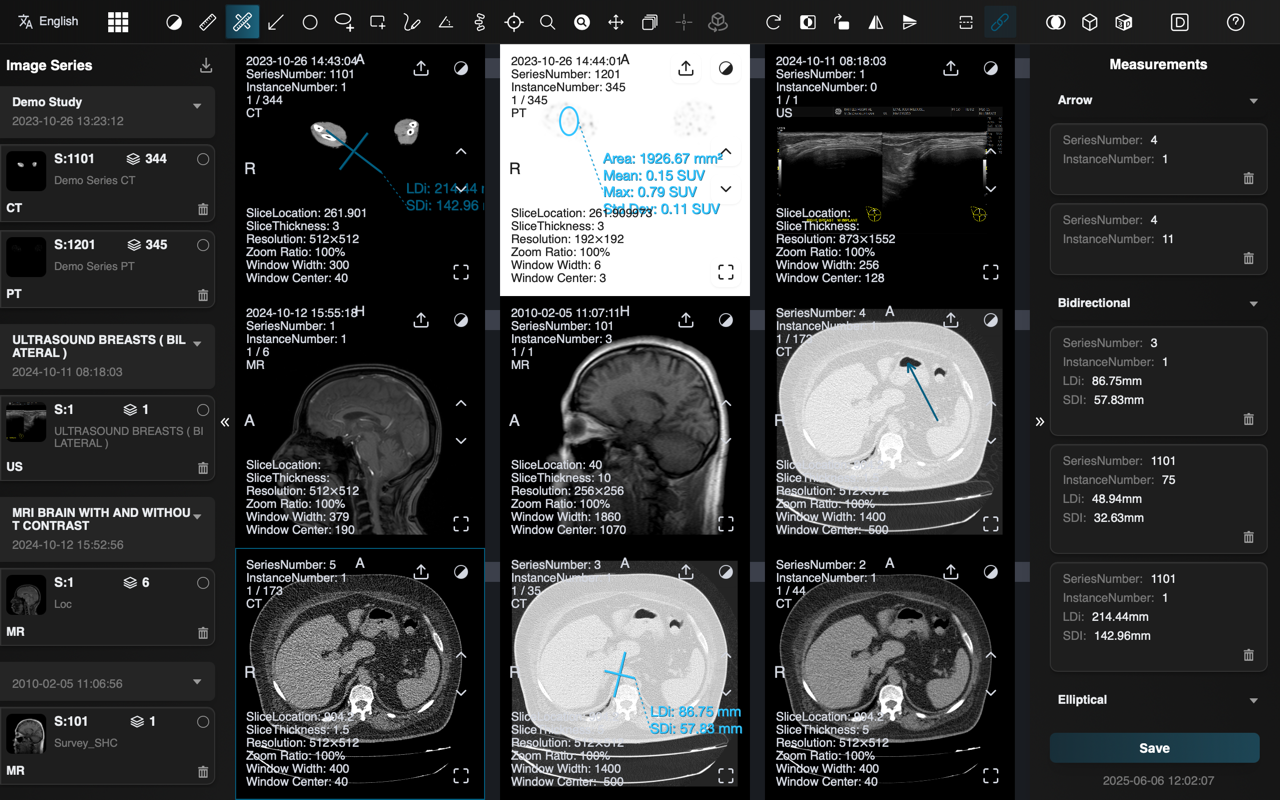Open the Help panel
The image size is (1280, 800).
[1235, 21]
